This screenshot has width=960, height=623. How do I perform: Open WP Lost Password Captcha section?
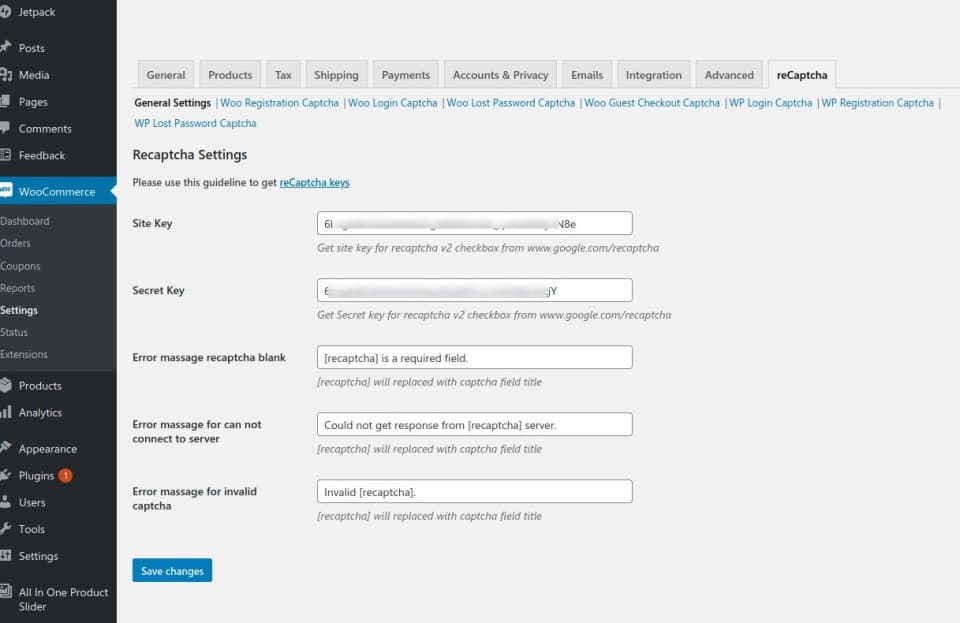[x=195, y=123]
